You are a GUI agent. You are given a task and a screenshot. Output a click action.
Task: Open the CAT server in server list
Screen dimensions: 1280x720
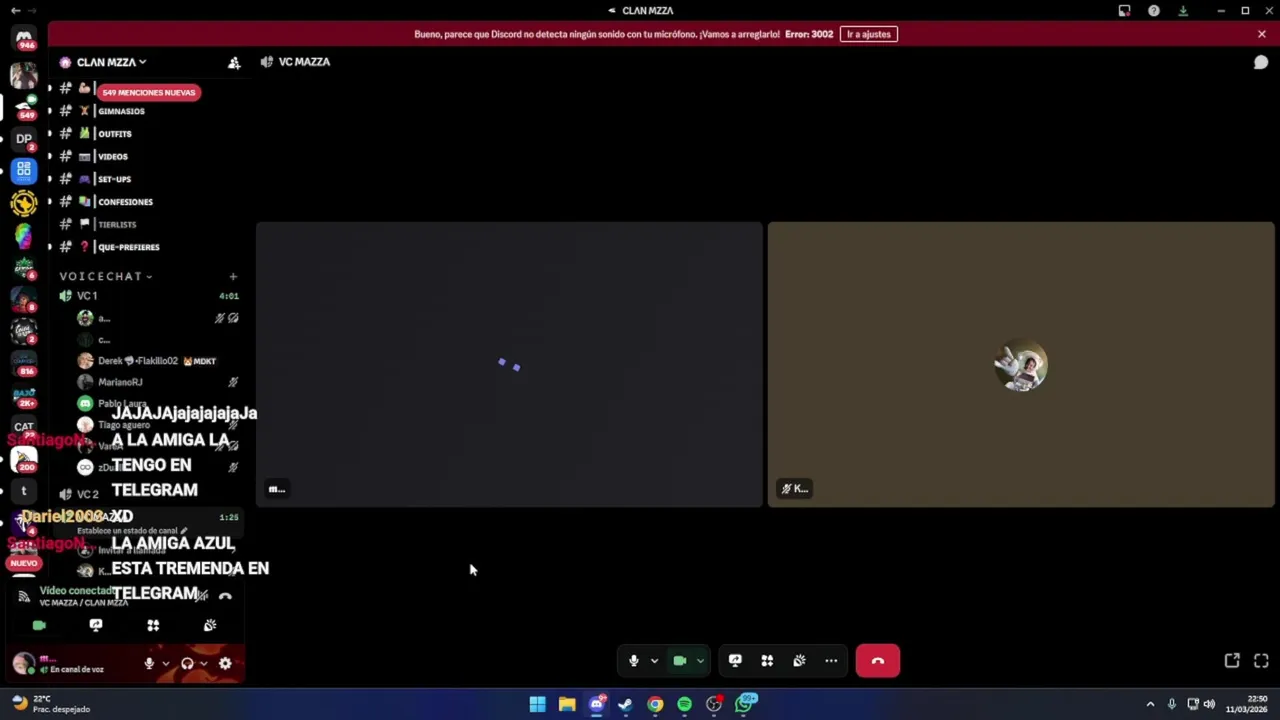[x=24, y=427]
